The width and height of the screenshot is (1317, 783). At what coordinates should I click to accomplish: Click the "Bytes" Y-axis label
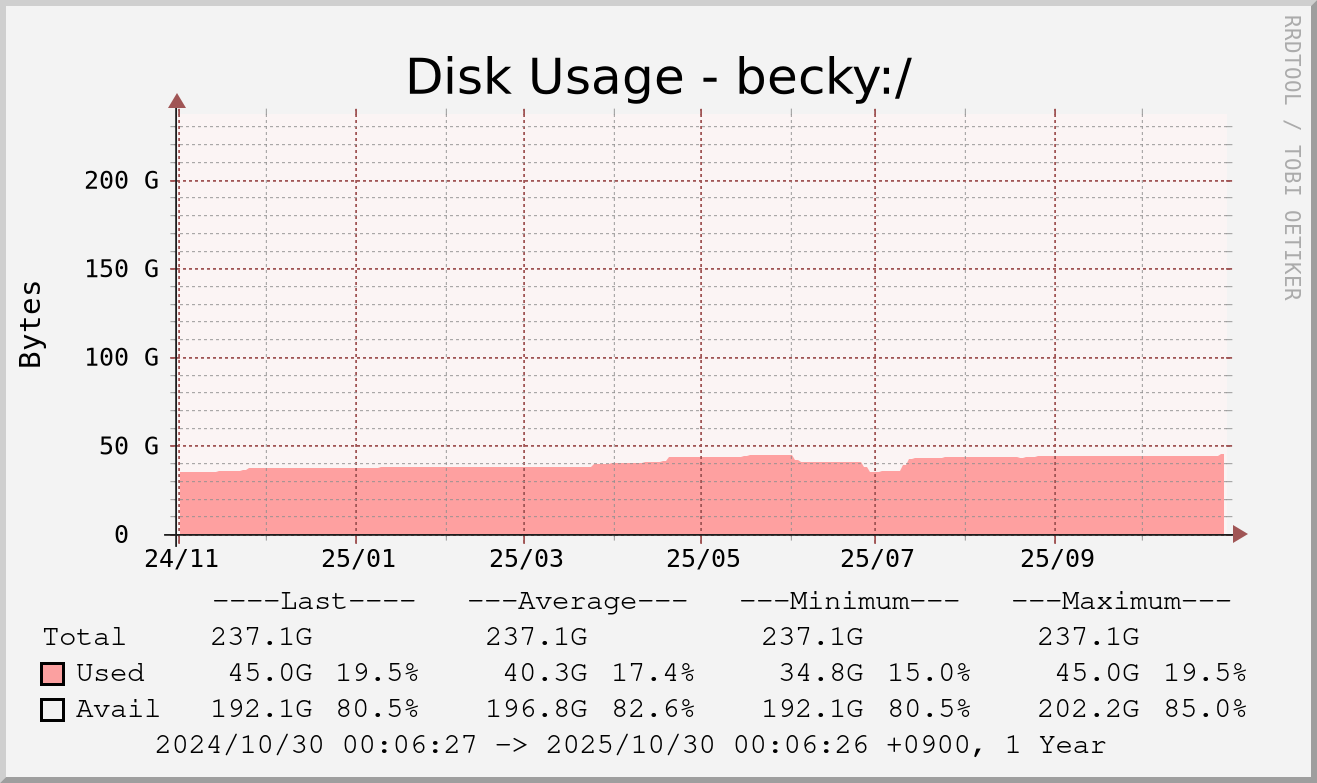(31, 324)
